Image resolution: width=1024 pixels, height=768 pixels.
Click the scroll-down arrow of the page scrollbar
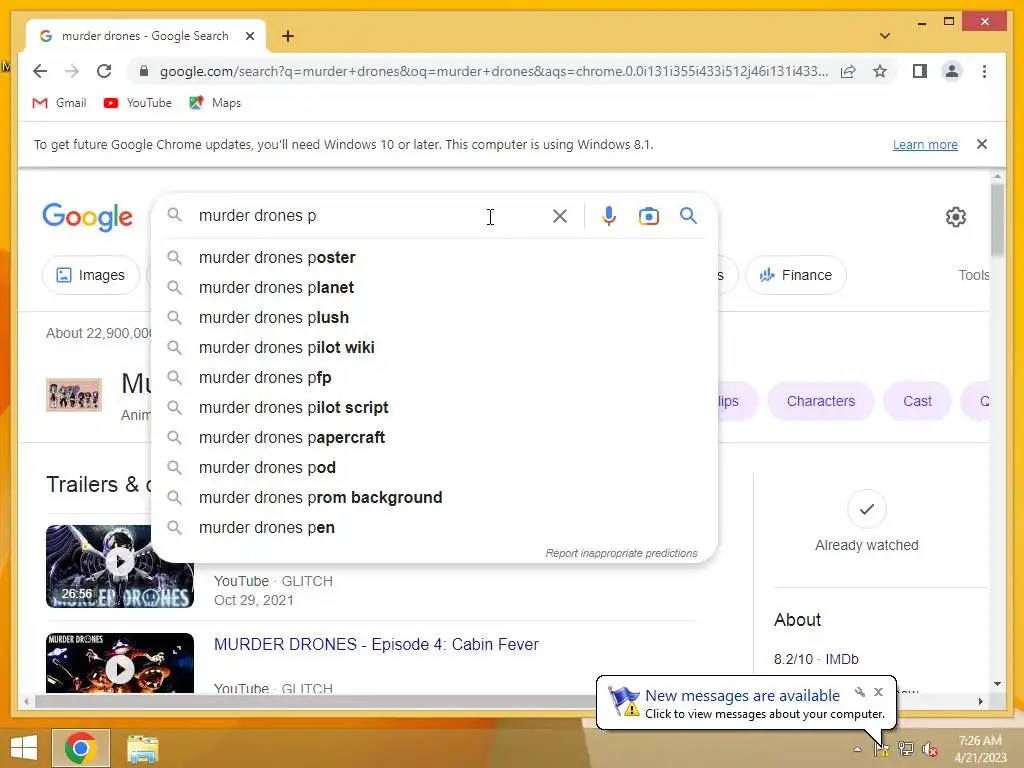coord(997,684)
